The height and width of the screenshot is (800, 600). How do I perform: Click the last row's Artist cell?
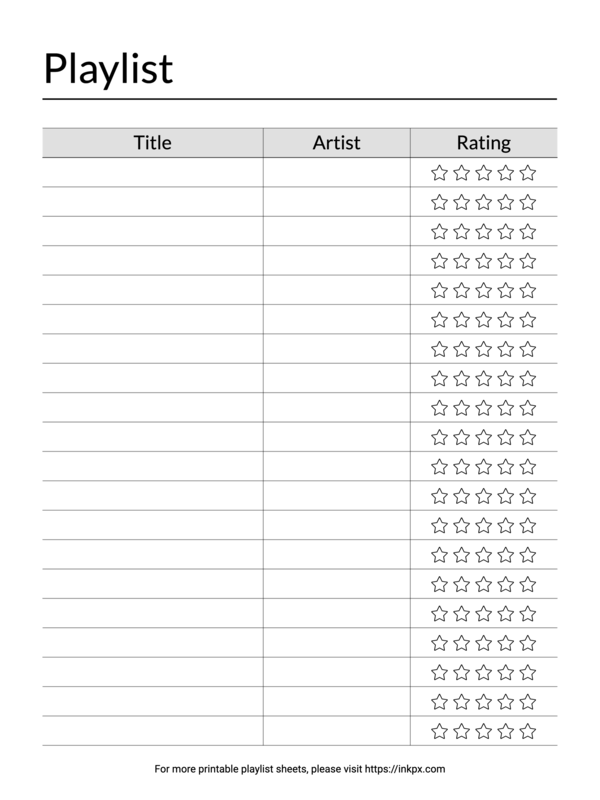(x=336, y=731)
